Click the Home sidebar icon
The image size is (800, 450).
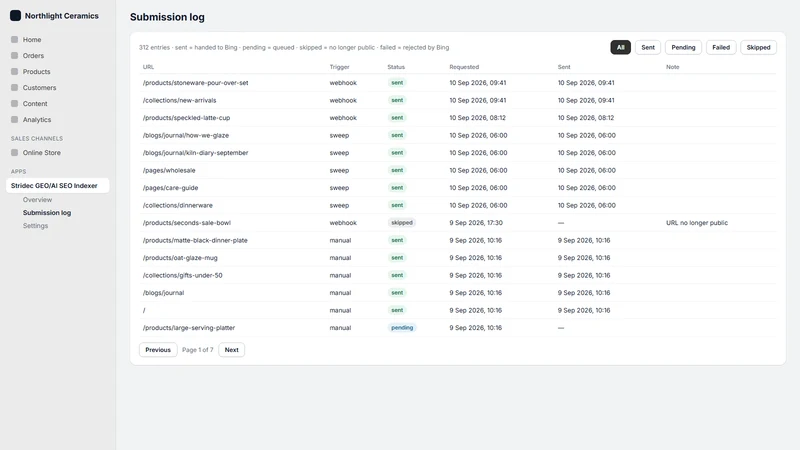pyautogui.click(x=14, y=39)
